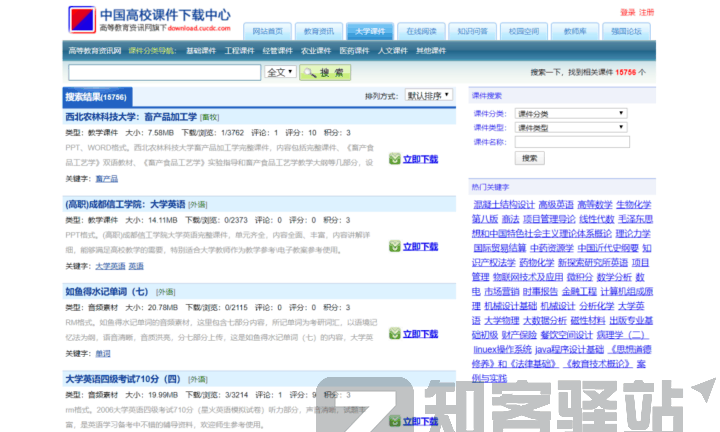
Task: Click 基础课件 in category navigation
Action: click(x=201, y=50)
